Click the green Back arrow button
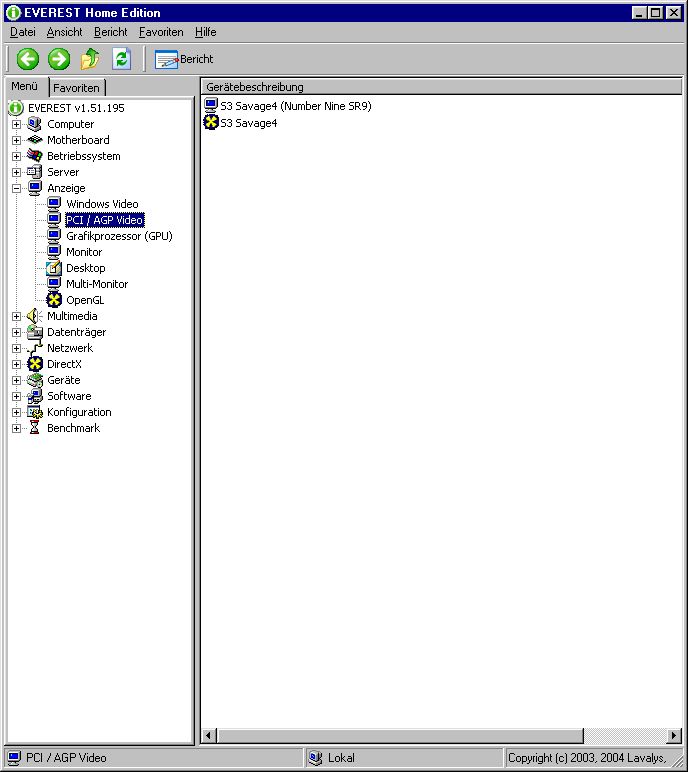688x772 pixels. pyautogui.click(x=28, y=59)
